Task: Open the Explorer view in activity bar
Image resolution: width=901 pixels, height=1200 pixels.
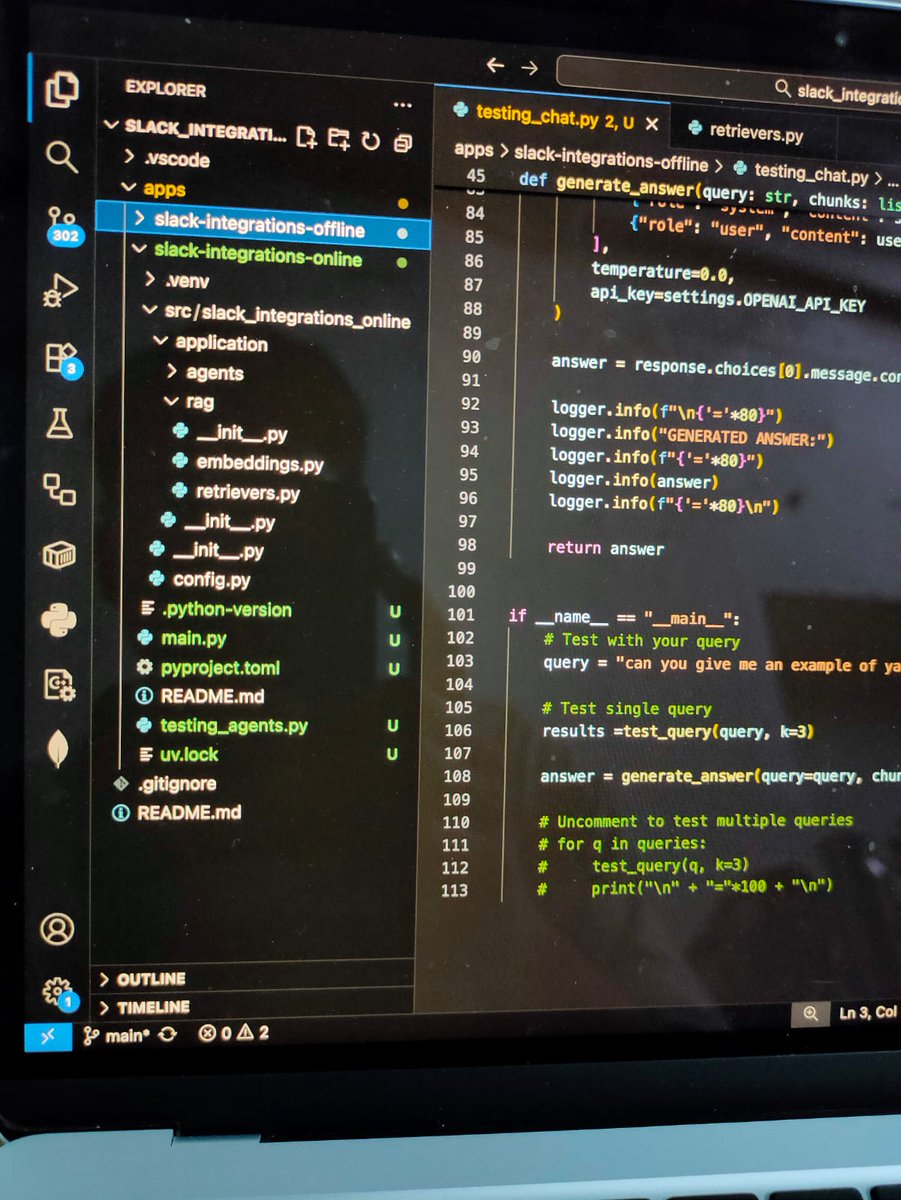Action: (x=61, y=90)
